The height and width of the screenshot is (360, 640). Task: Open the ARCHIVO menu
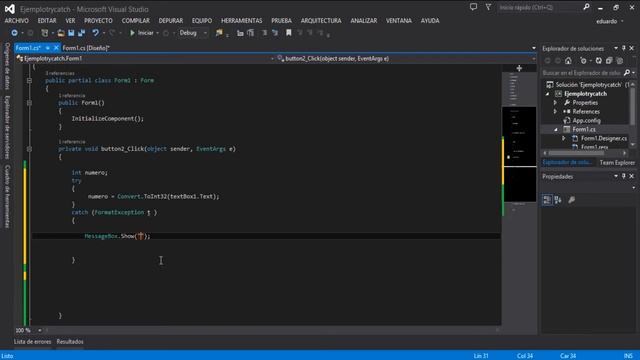point(16,20)
